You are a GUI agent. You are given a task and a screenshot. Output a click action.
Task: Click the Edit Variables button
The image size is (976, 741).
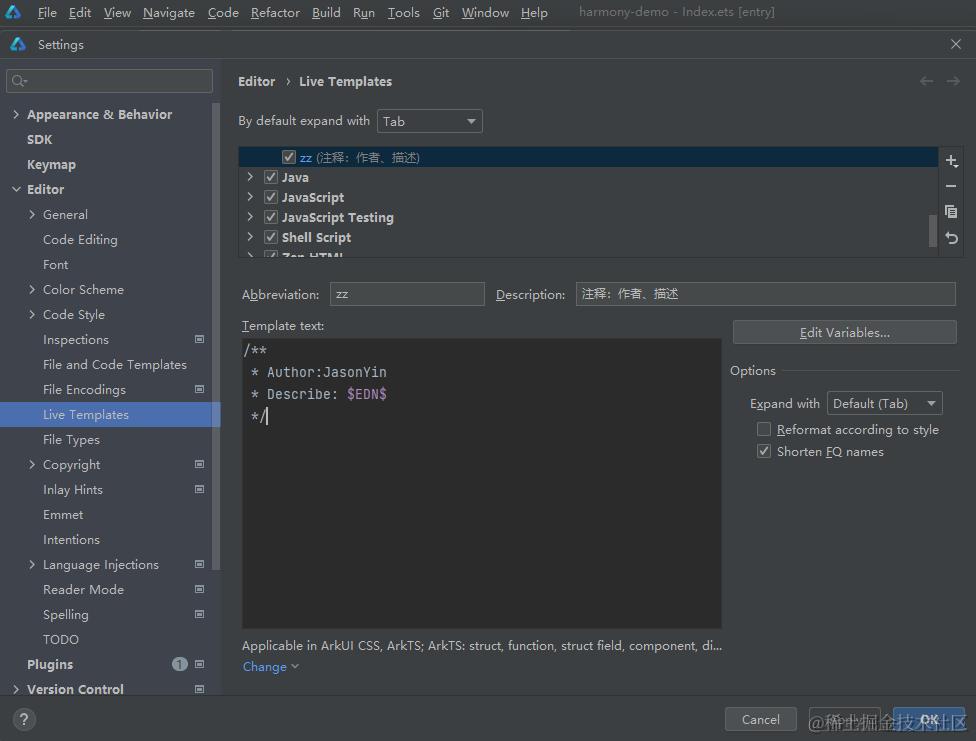pos(844,333)
